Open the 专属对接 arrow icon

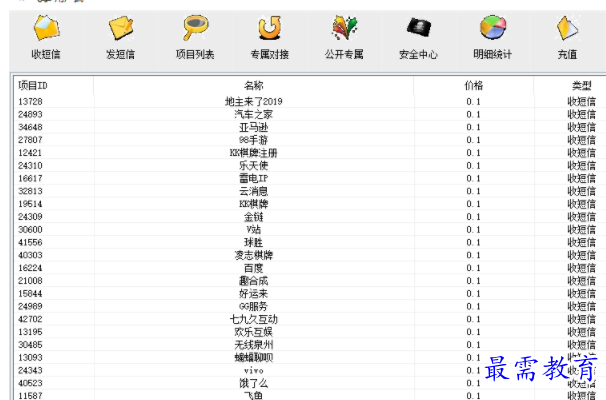click(x=269, y=27)
